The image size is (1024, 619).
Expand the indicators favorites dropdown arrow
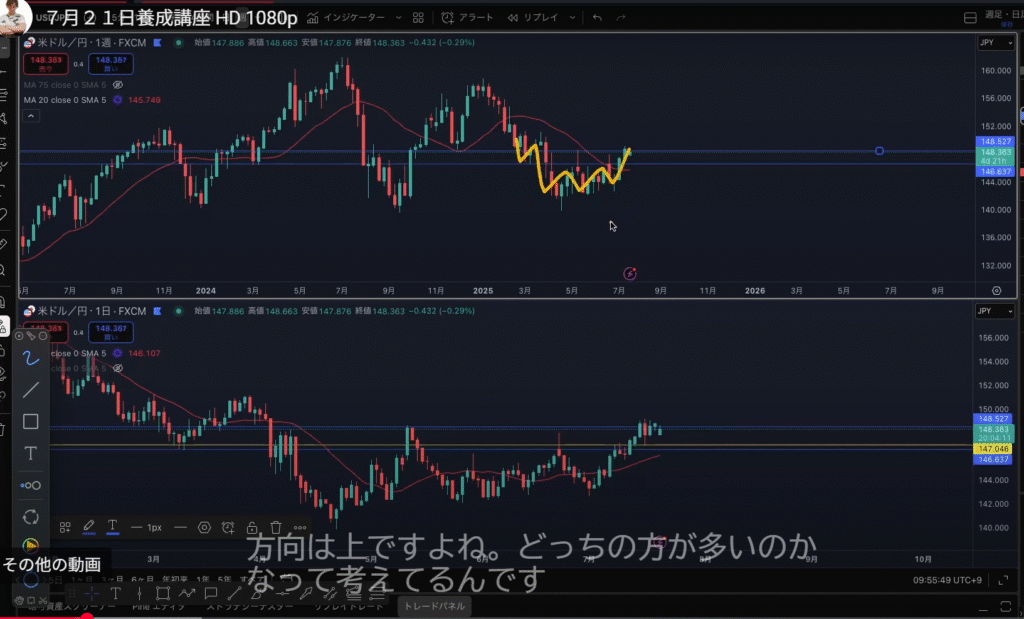point(398,18)
